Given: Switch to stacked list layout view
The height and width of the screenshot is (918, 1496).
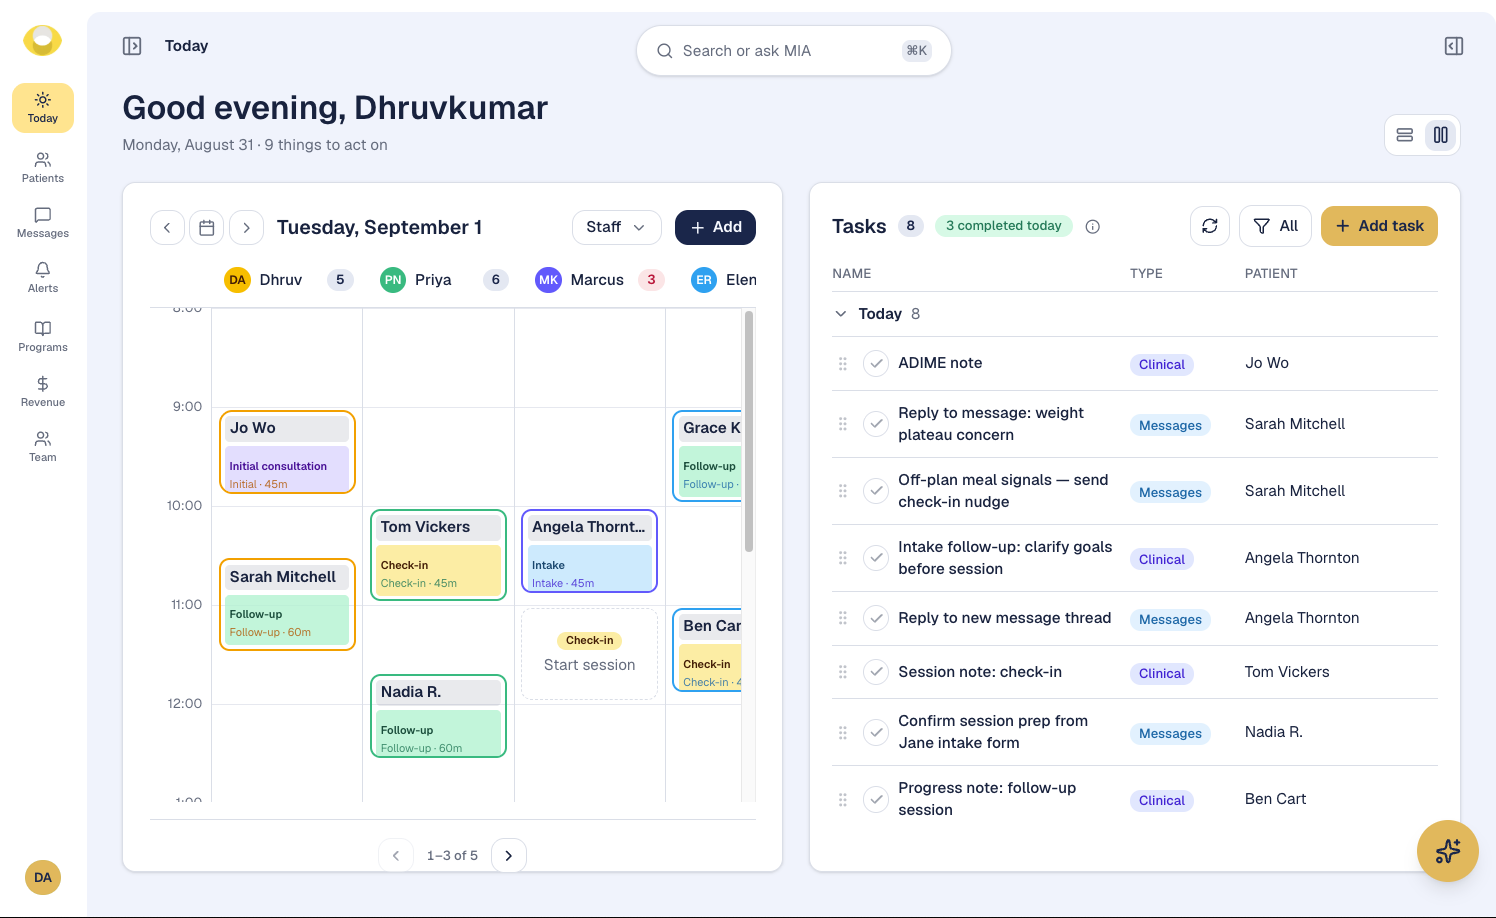Looking at the screenshot, I should (1405, 135).
